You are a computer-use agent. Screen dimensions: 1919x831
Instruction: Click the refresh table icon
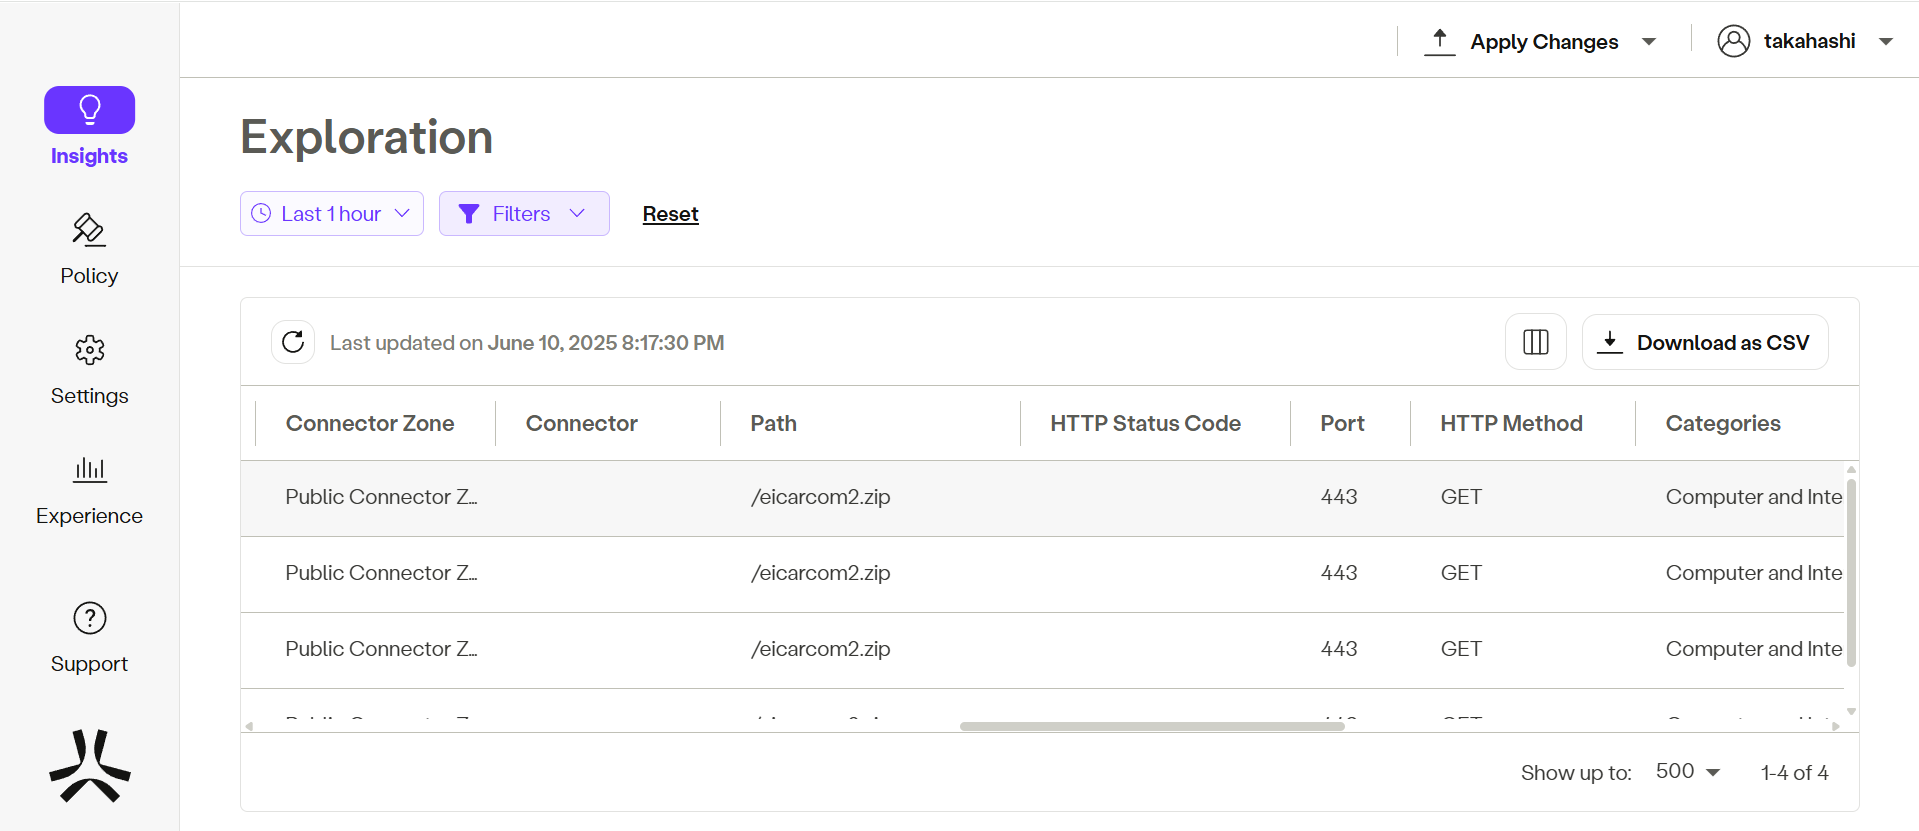click(293, 342)
